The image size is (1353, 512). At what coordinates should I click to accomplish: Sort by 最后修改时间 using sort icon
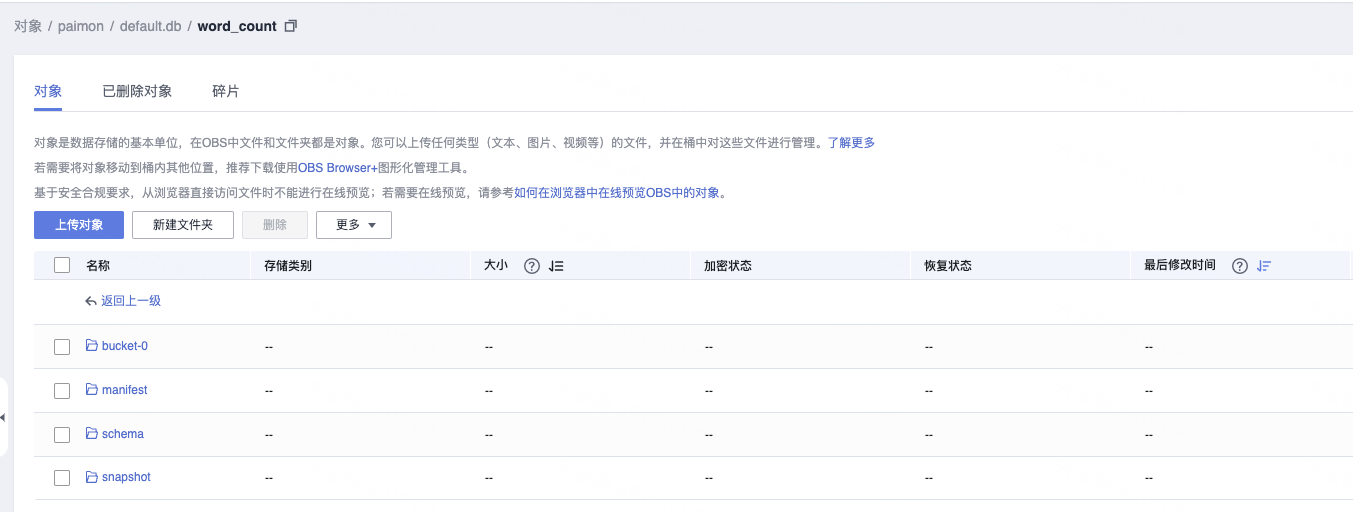tap(1264, 266)
